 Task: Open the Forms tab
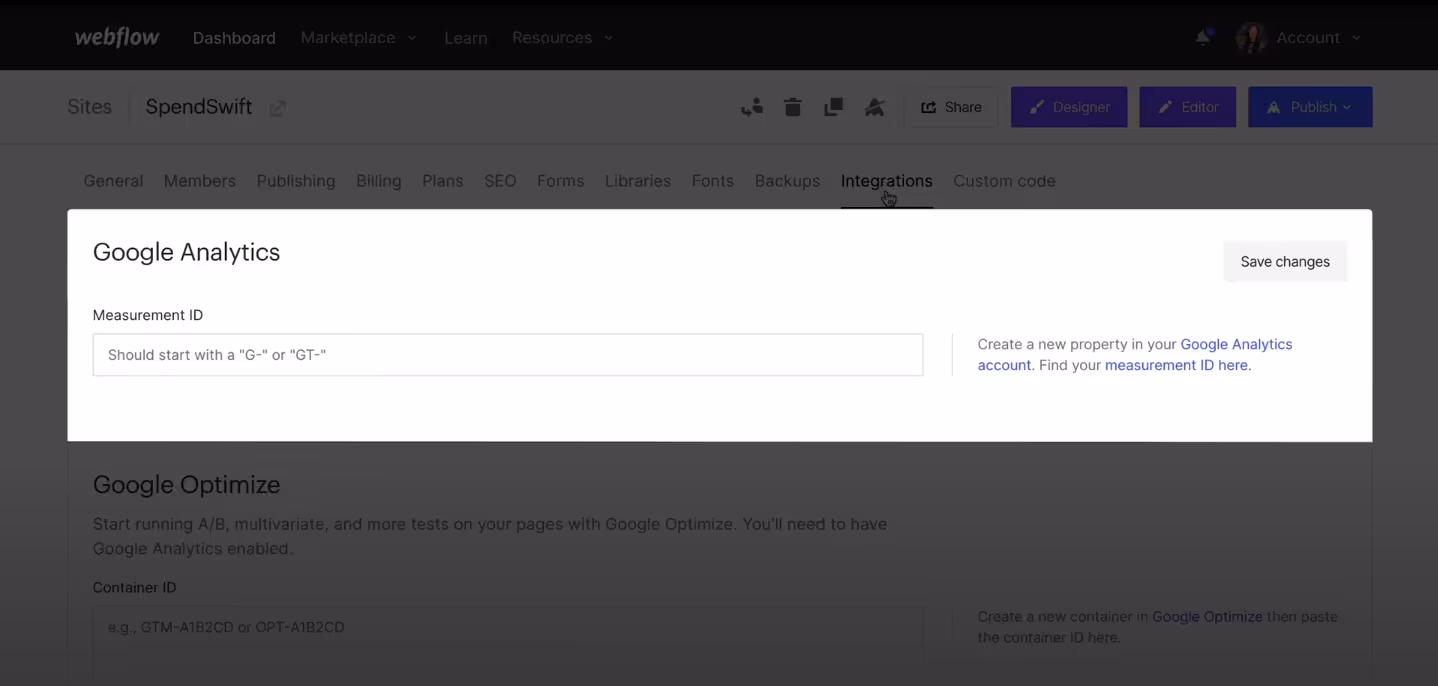pos(560,181)
